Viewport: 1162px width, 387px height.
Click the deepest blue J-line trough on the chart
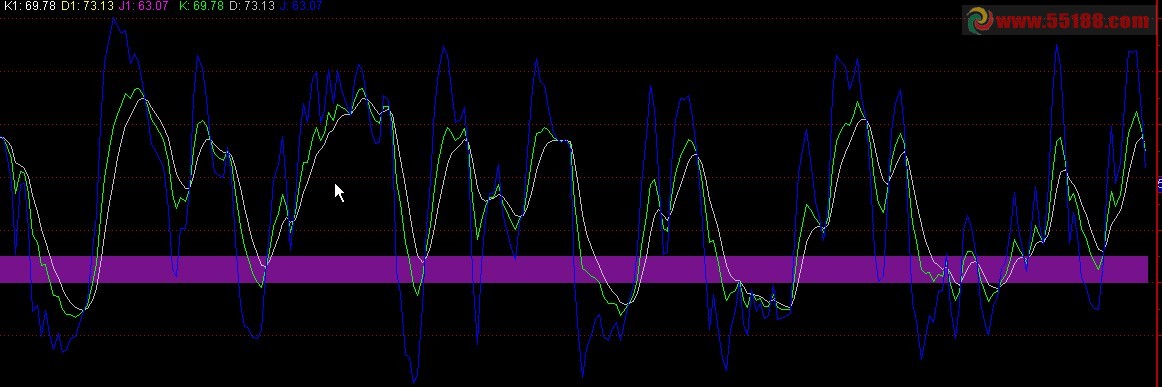tap(414, 381)
